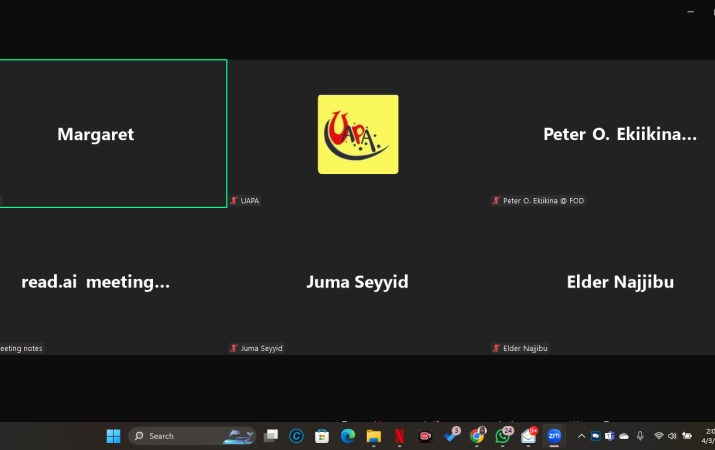Open the red screen recorder app in taskbar
The width and height of the screenshot is (715, 450).
[425, 436]
